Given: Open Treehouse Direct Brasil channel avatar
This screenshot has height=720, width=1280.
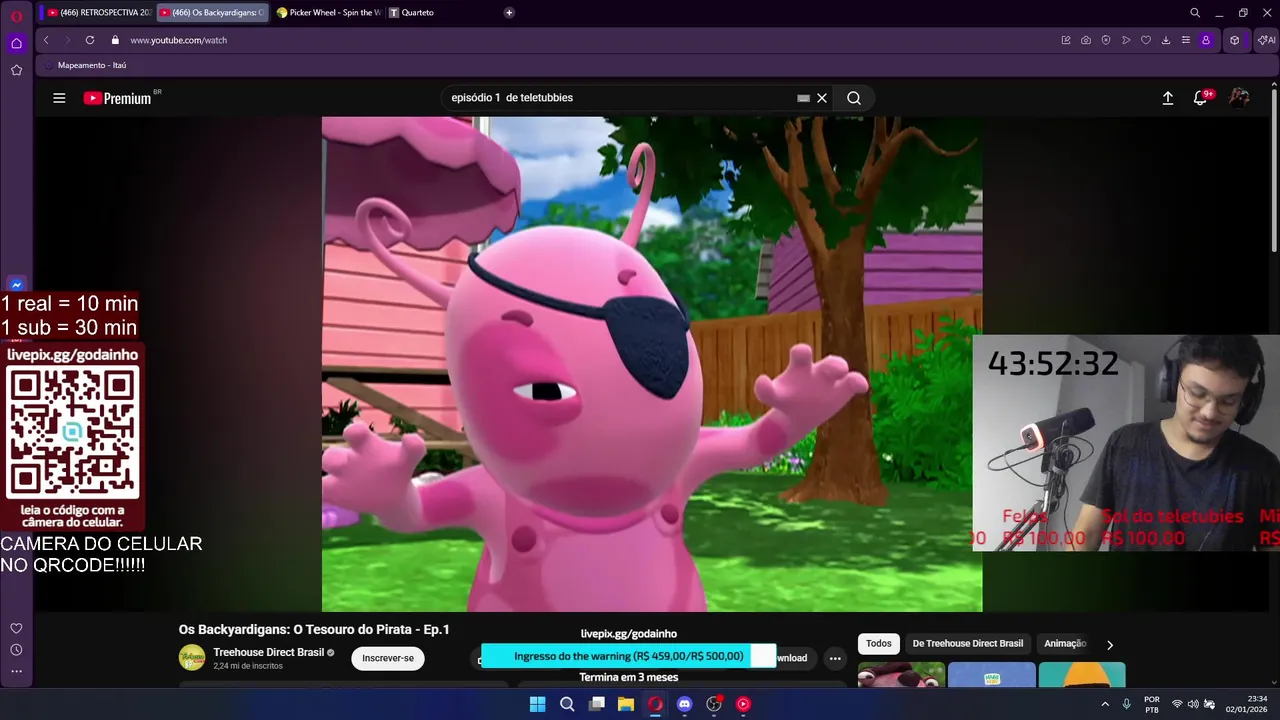Looking at the screenshot, I should (x=192, y=658).
